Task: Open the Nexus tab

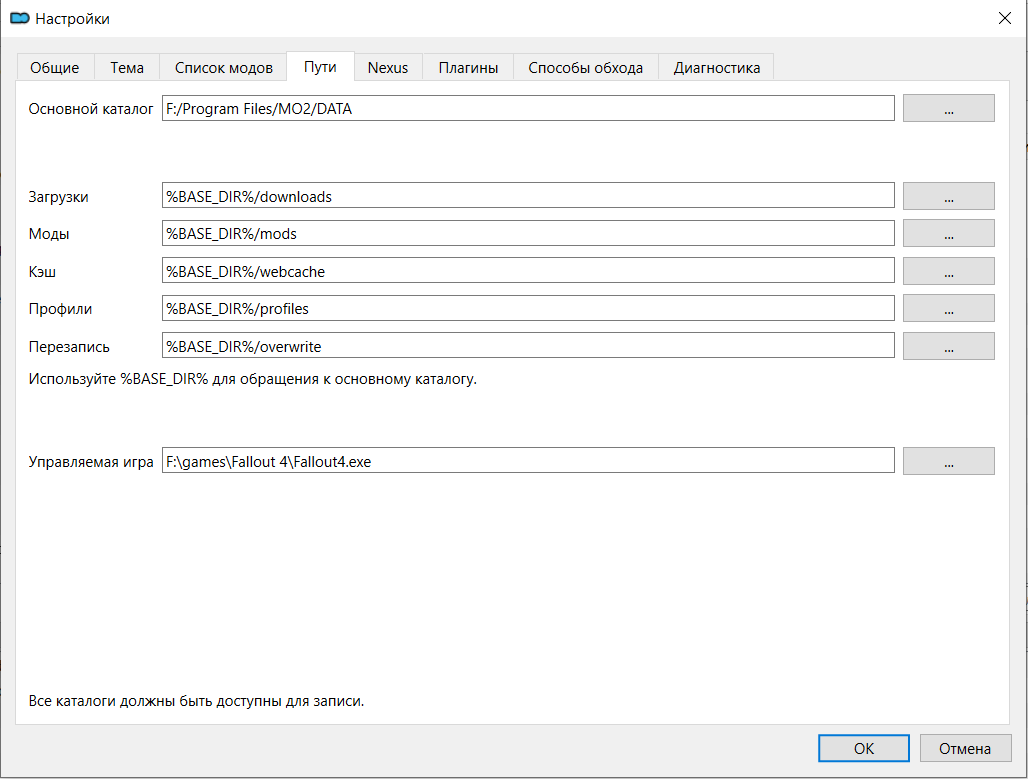Action: click(388, 68)
